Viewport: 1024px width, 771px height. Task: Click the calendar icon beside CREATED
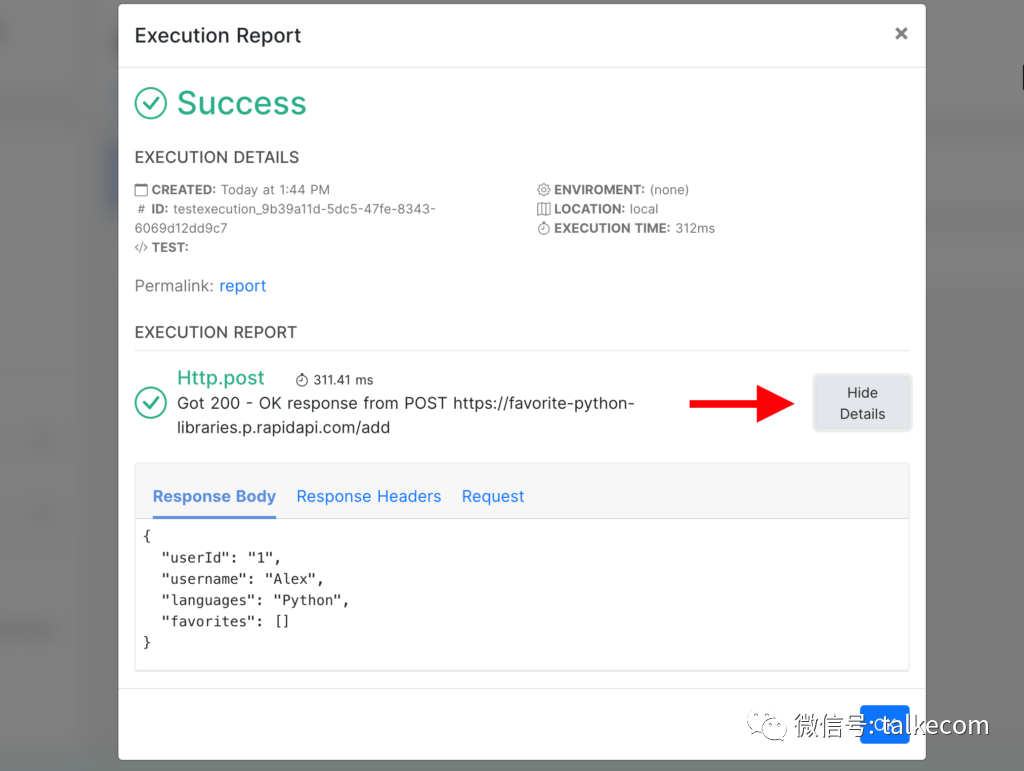[x=142, y=190]
